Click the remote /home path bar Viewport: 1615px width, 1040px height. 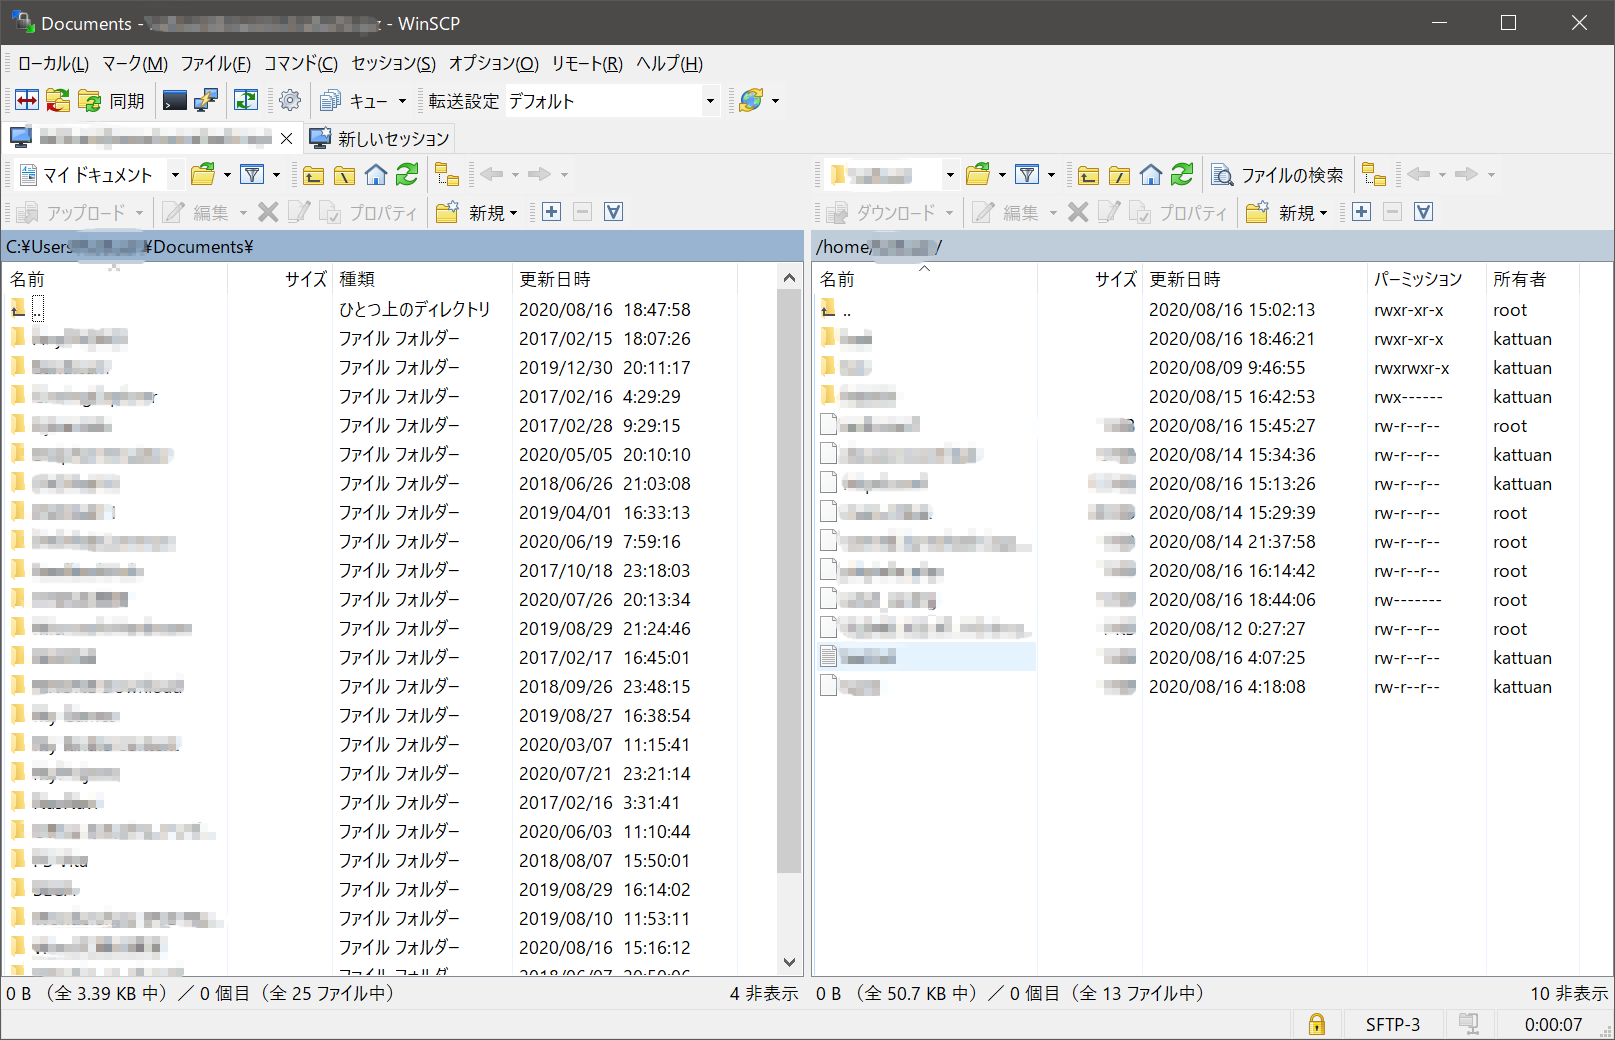point(1212,246)
